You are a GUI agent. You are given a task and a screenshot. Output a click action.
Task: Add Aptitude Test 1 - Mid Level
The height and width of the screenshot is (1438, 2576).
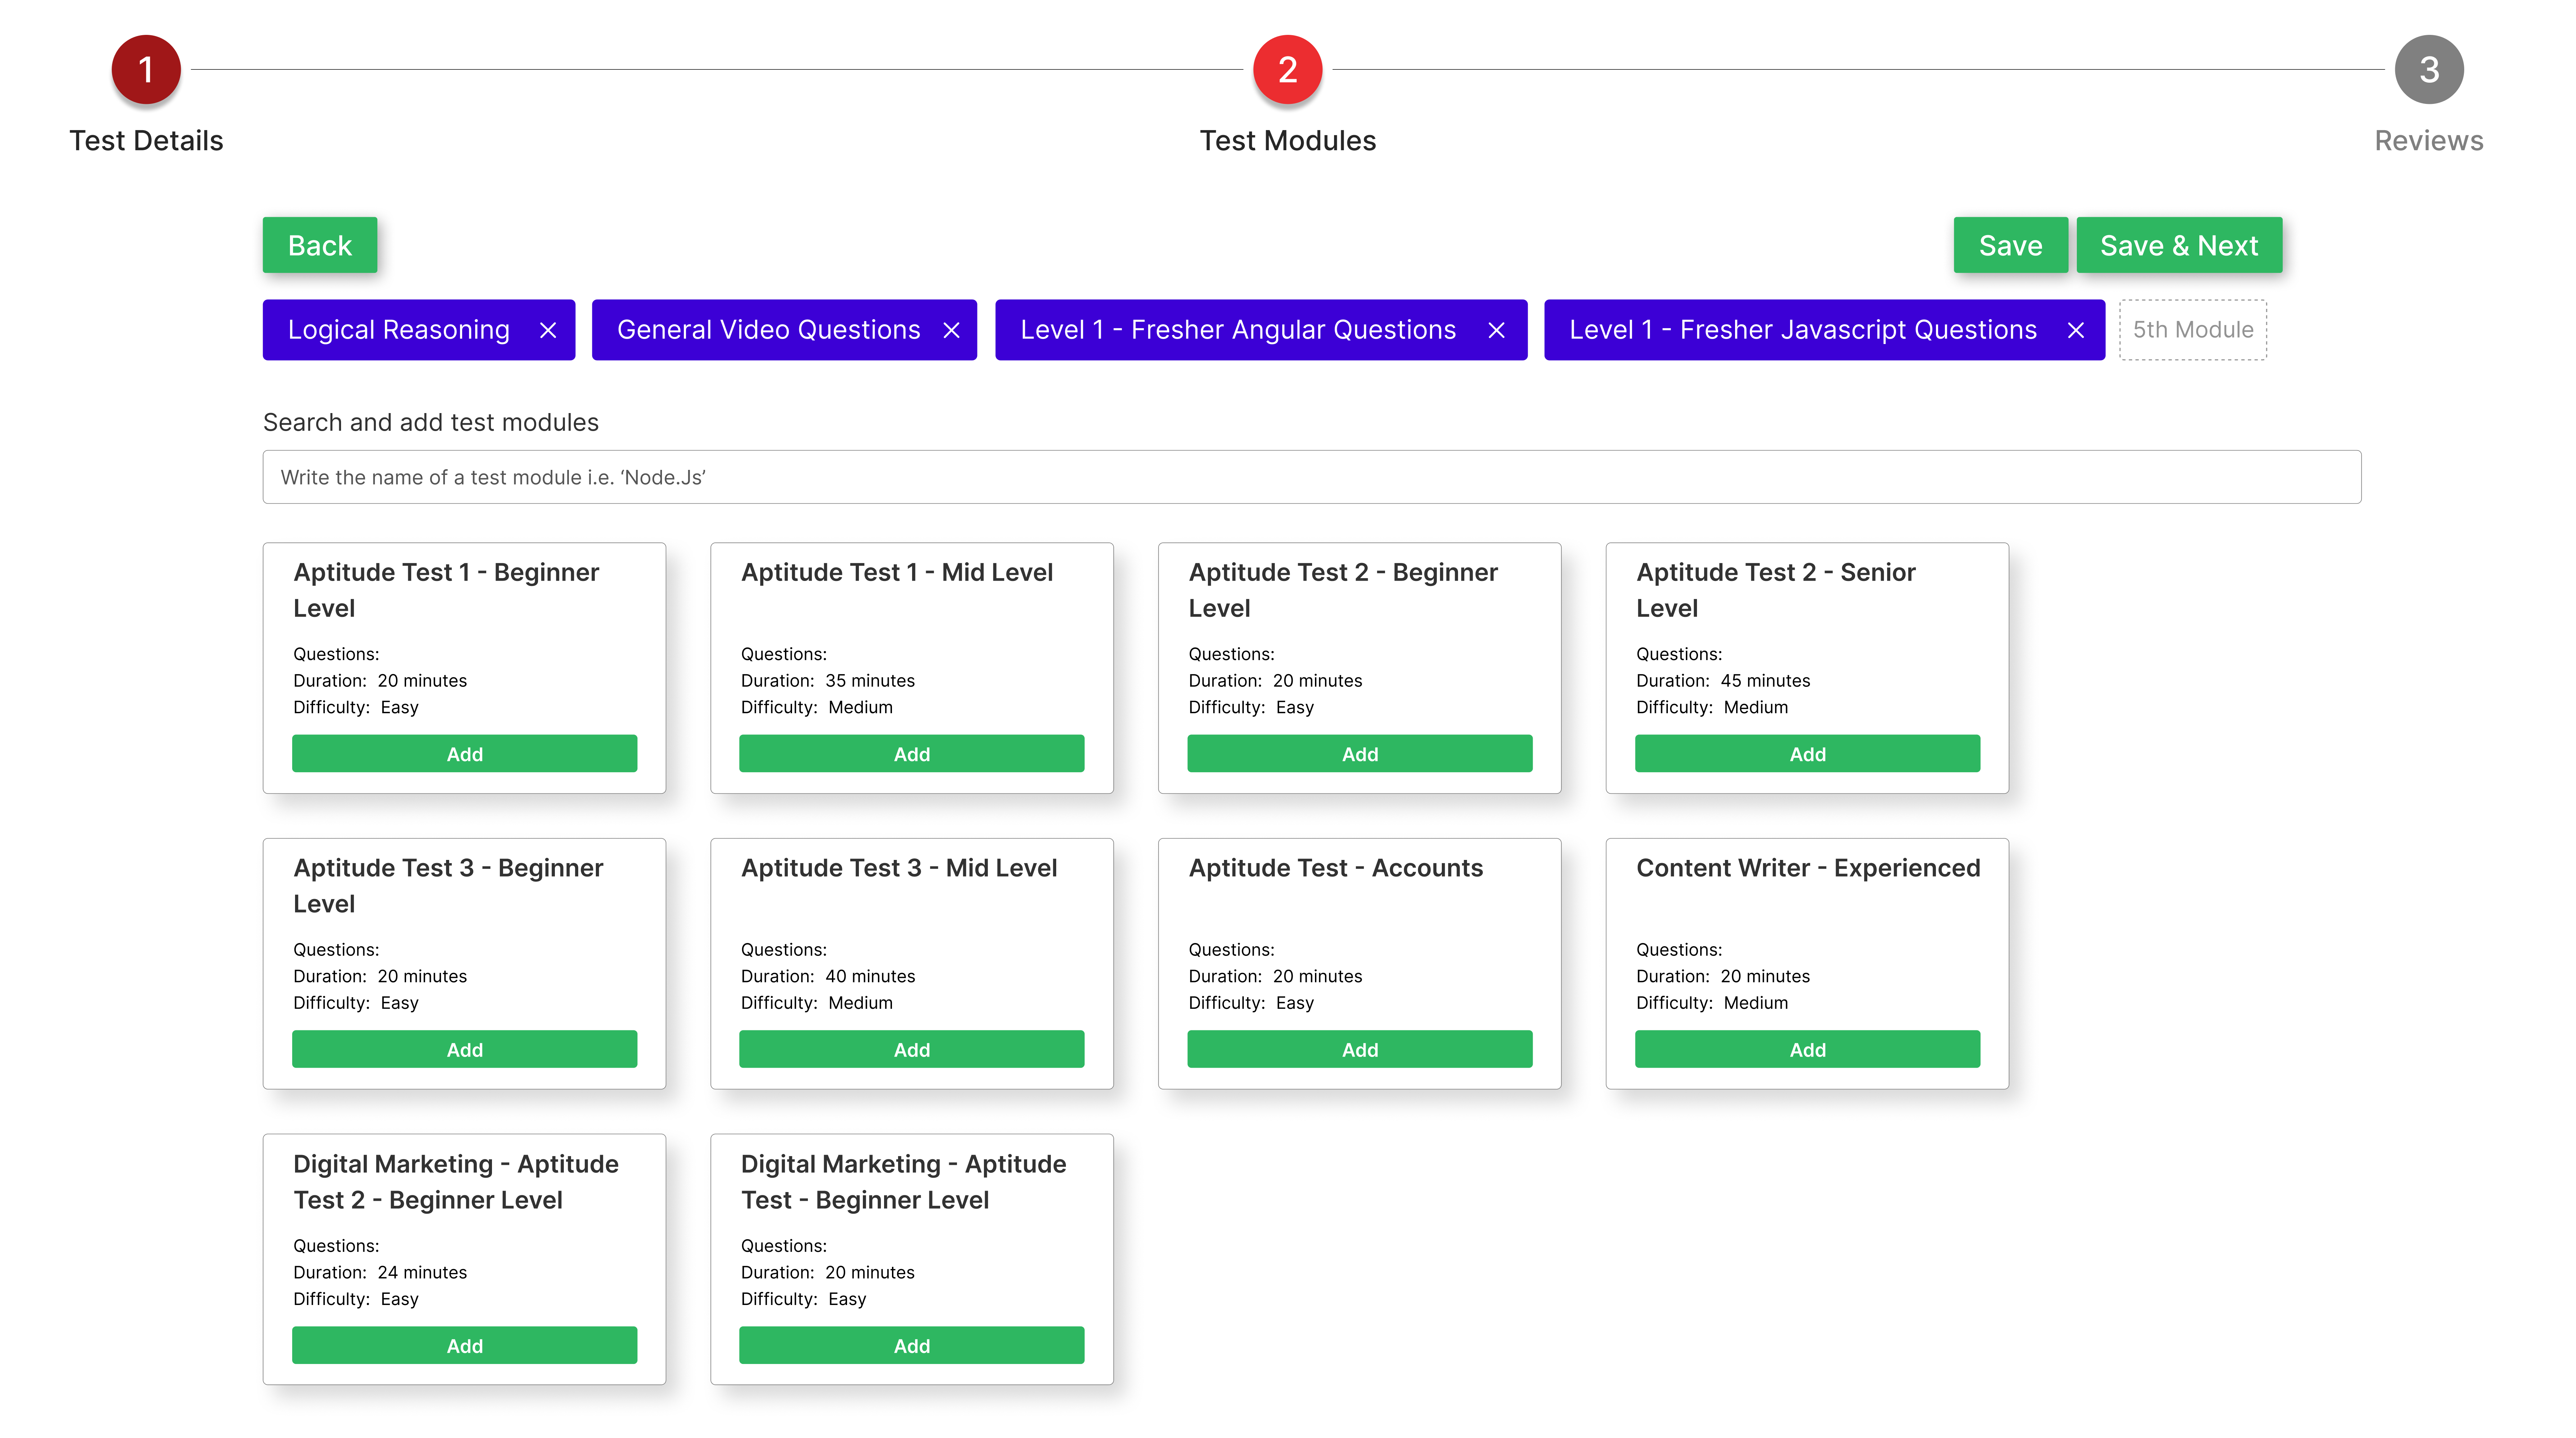[911, 754]
